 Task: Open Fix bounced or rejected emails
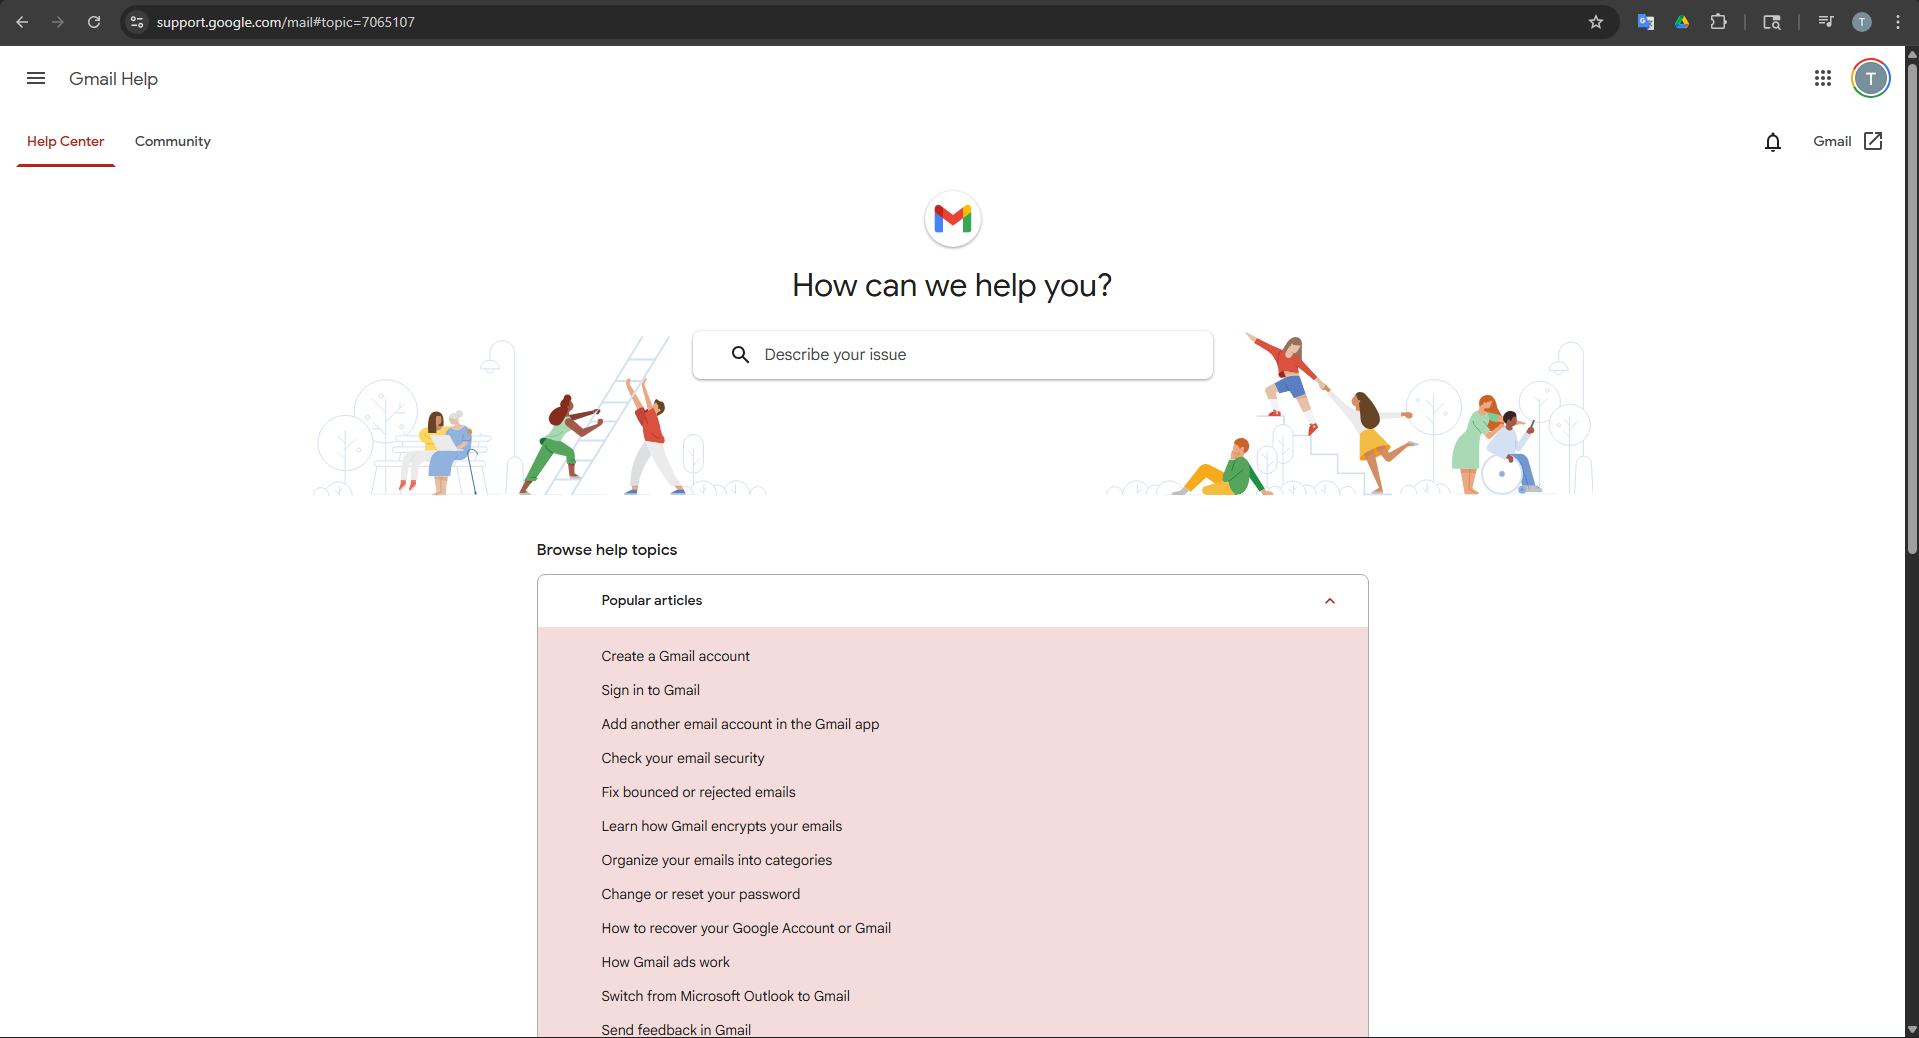[698, 792]
